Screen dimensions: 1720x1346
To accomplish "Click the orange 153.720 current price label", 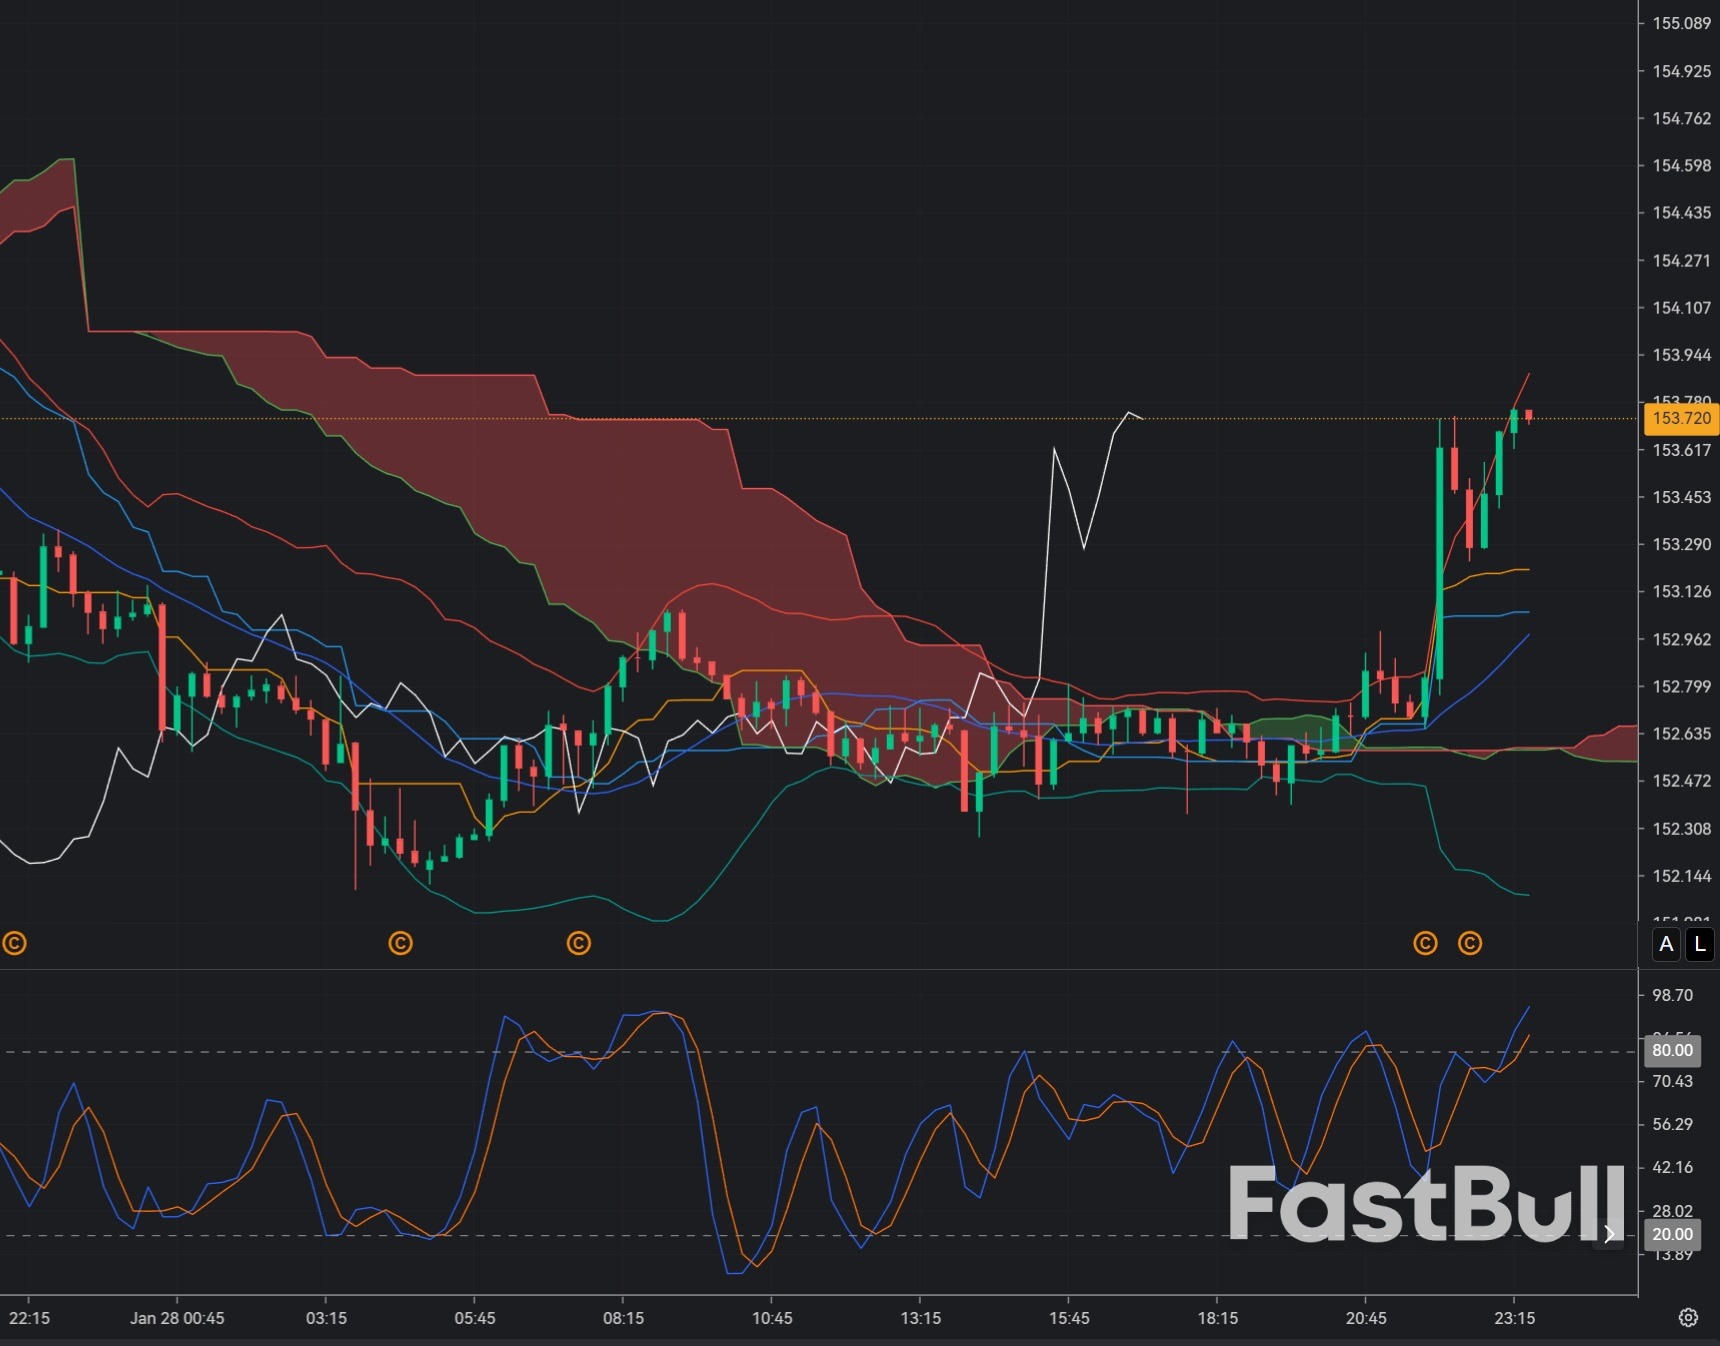I will coord(1681,419).
